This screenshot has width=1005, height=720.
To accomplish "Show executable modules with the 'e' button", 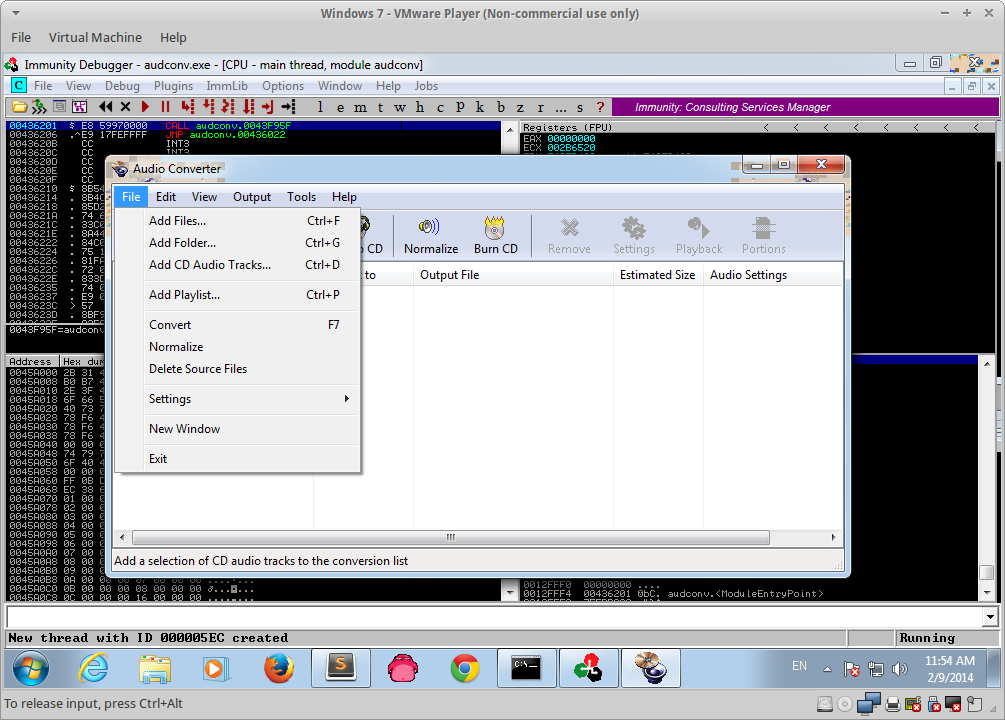I will point(340,107).
